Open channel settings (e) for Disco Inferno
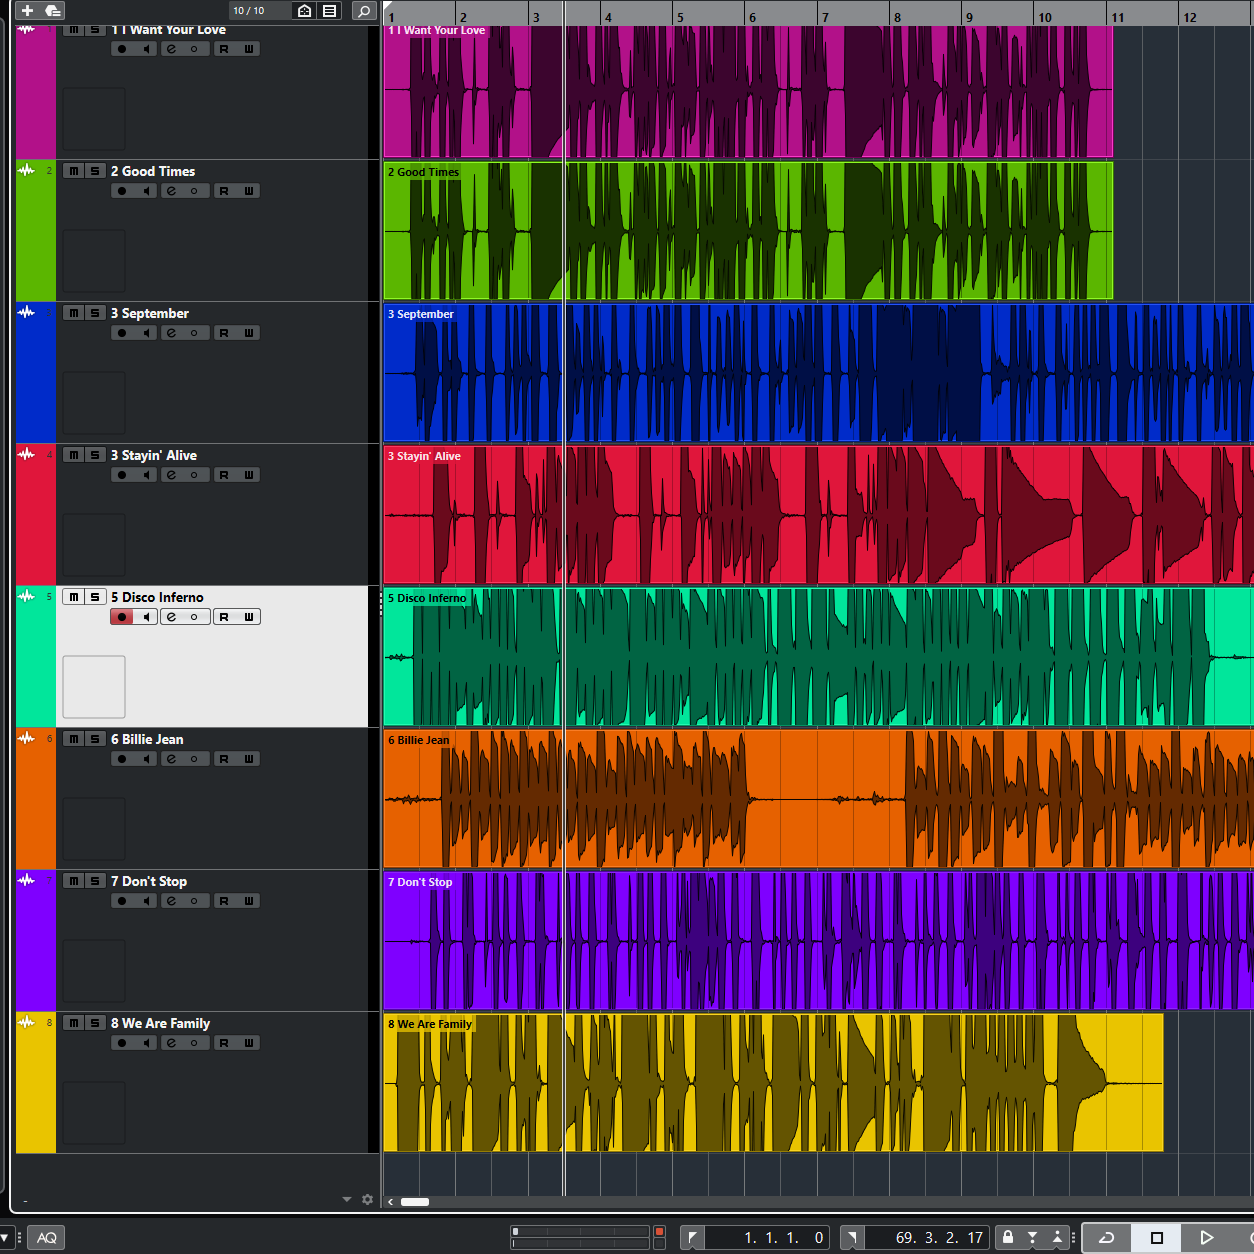 pyautogui.click(x=171, y=617)
